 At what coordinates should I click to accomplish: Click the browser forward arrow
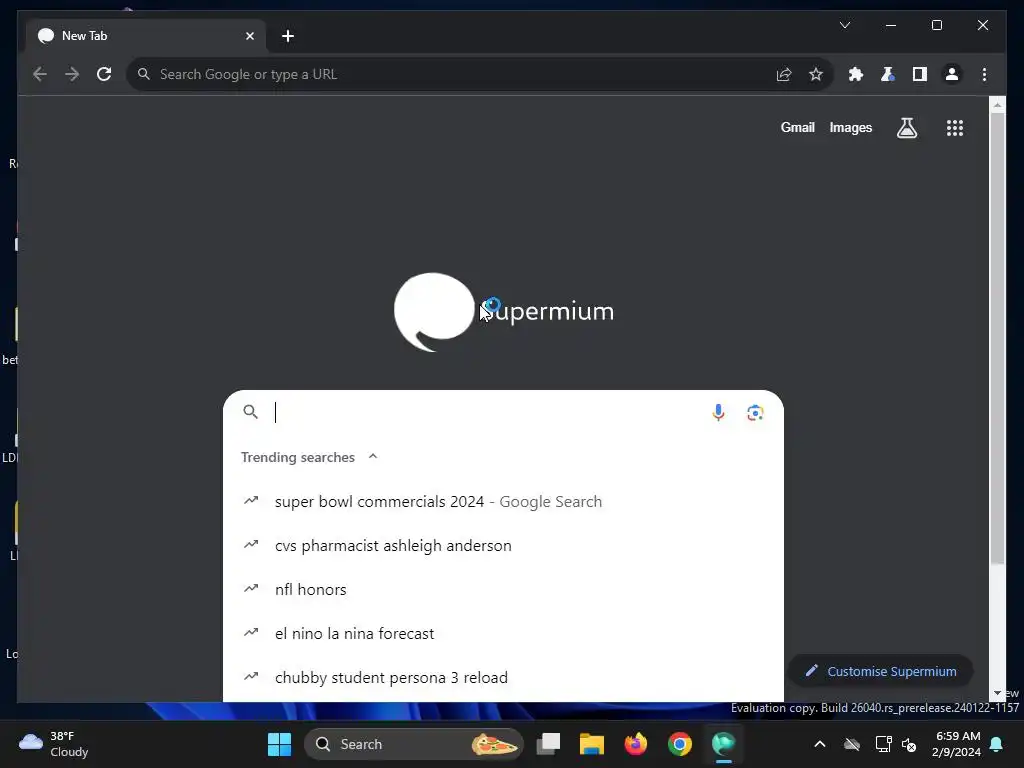72,74
